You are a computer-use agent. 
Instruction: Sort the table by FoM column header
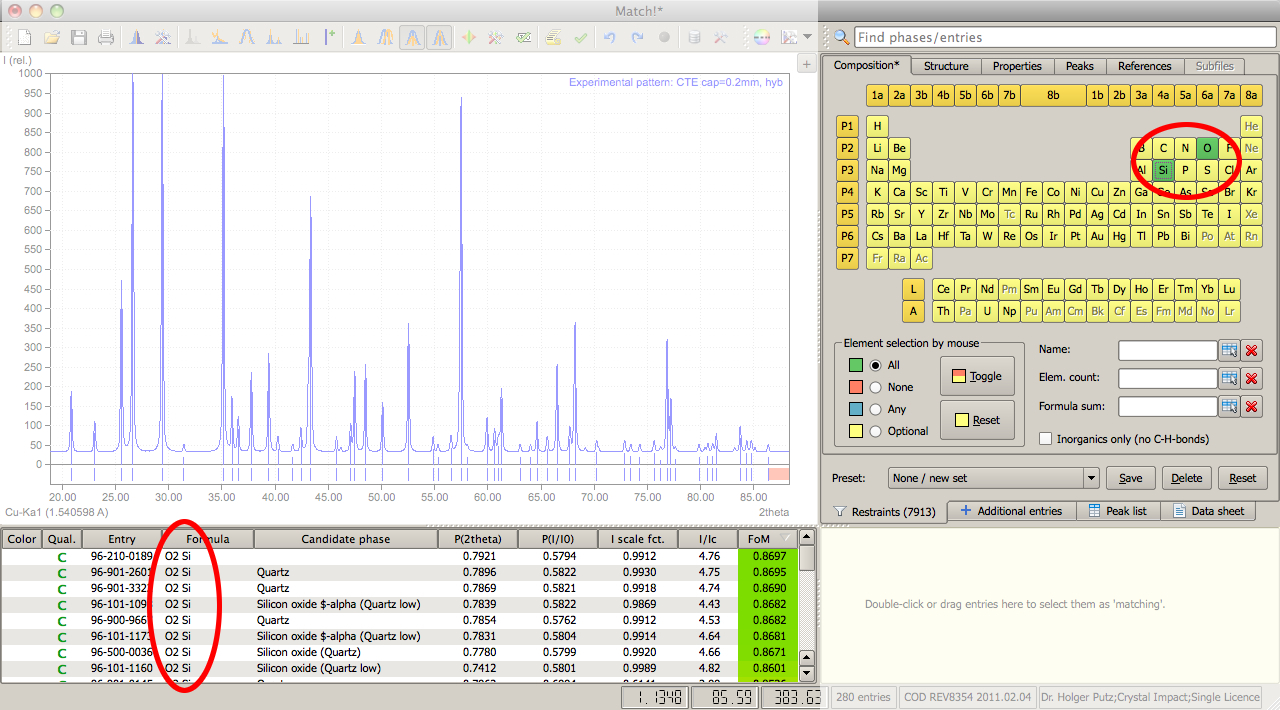pos(760,539)
